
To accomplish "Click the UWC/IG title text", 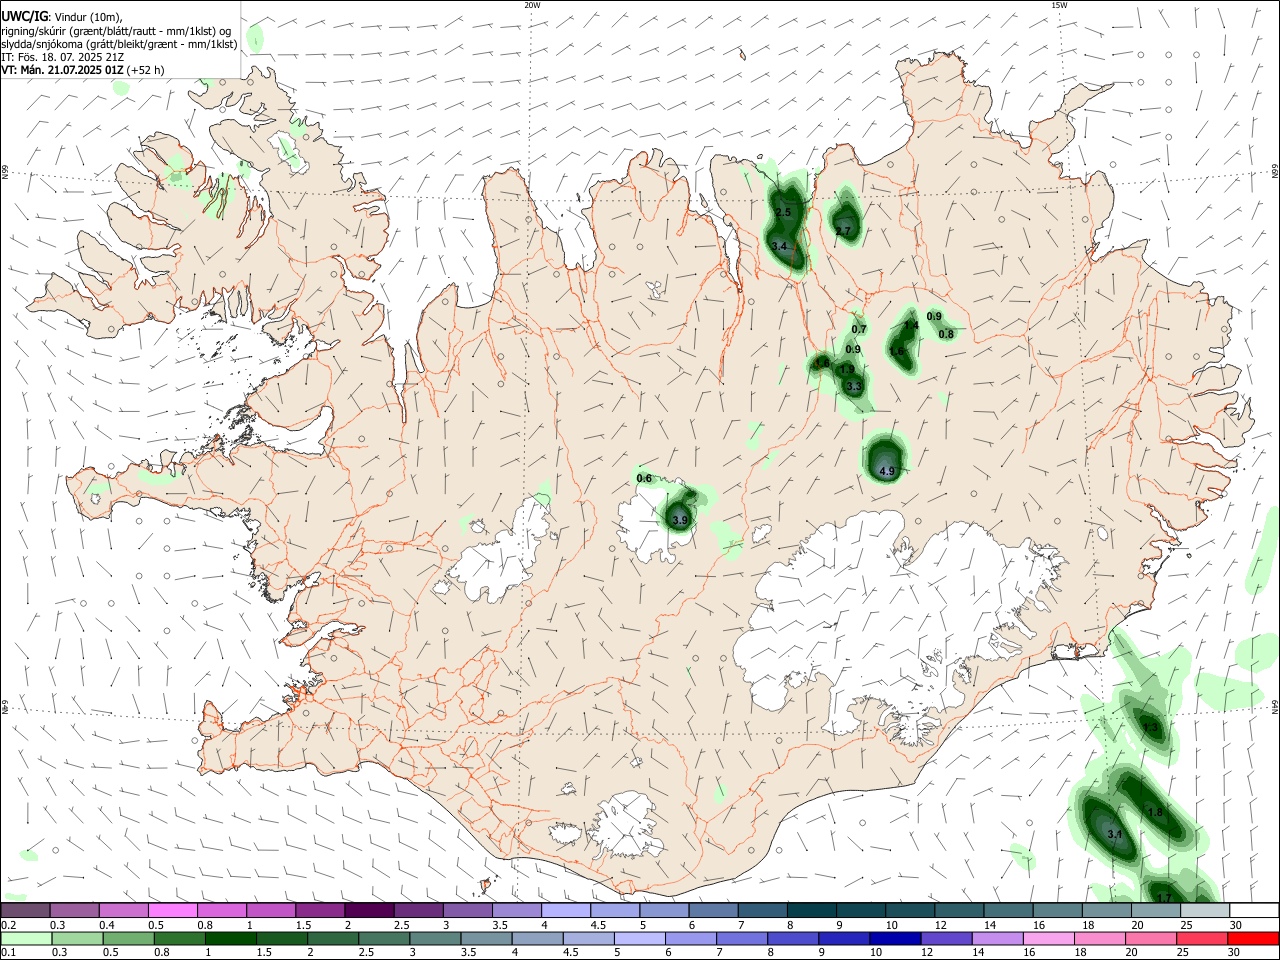I will coord(24,16).
